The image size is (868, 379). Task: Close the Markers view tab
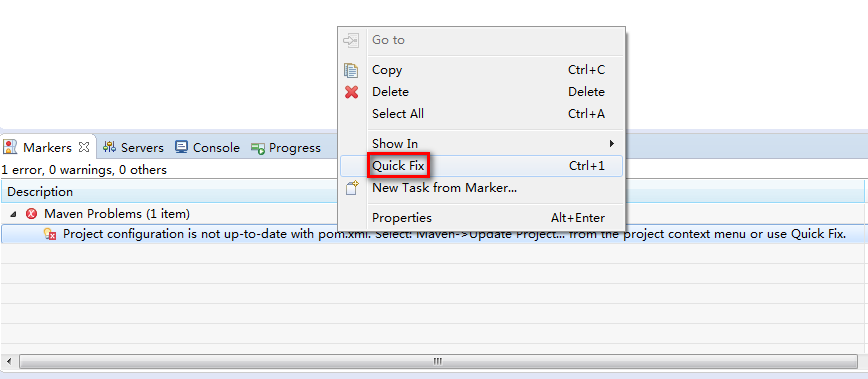84,147
